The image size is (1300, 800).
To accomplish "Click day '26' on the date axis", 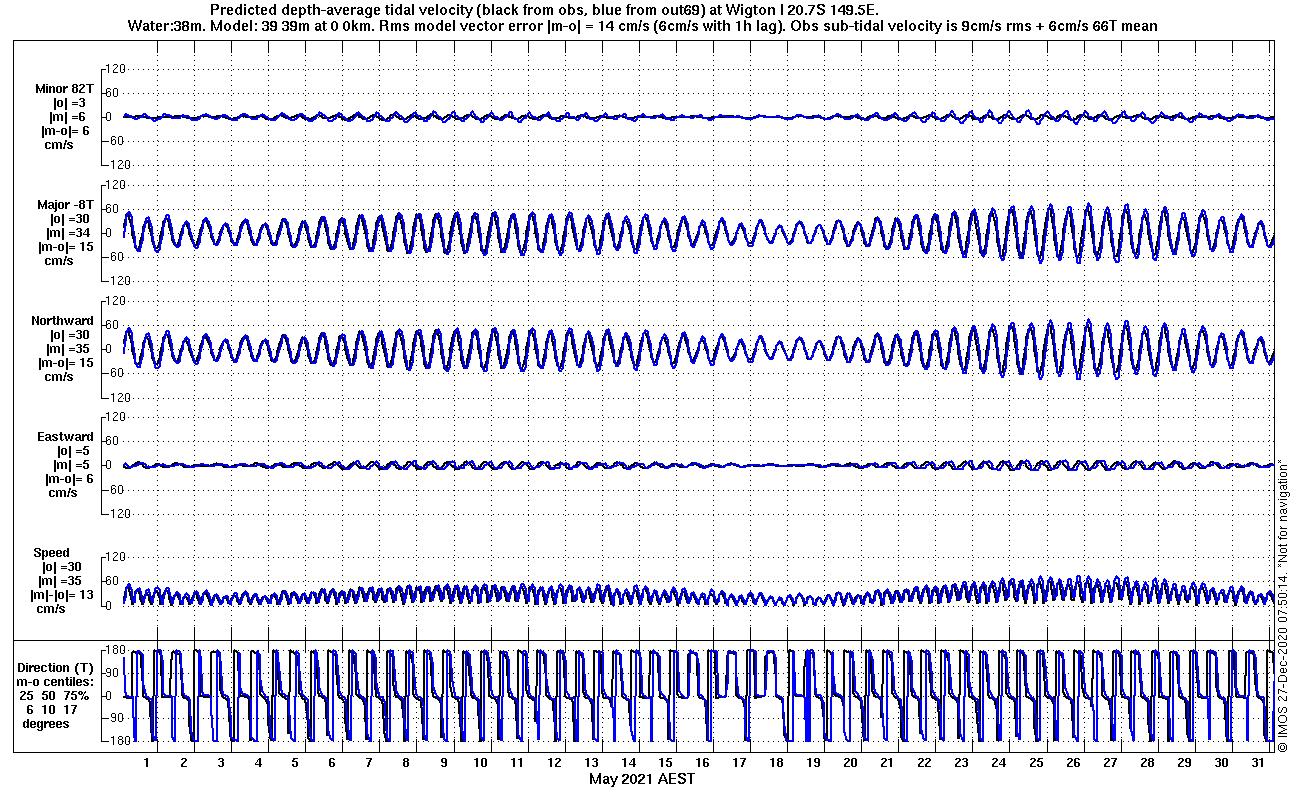I will point(1073,763).
